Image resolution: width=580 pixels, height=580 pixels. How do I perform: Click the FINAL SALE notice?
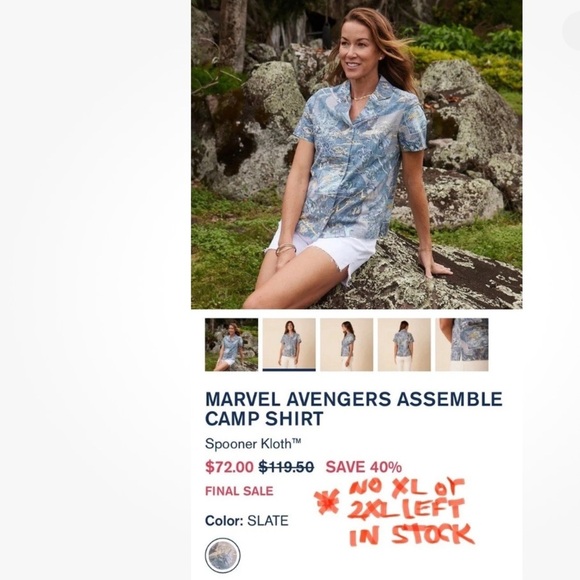click(239, 491)
